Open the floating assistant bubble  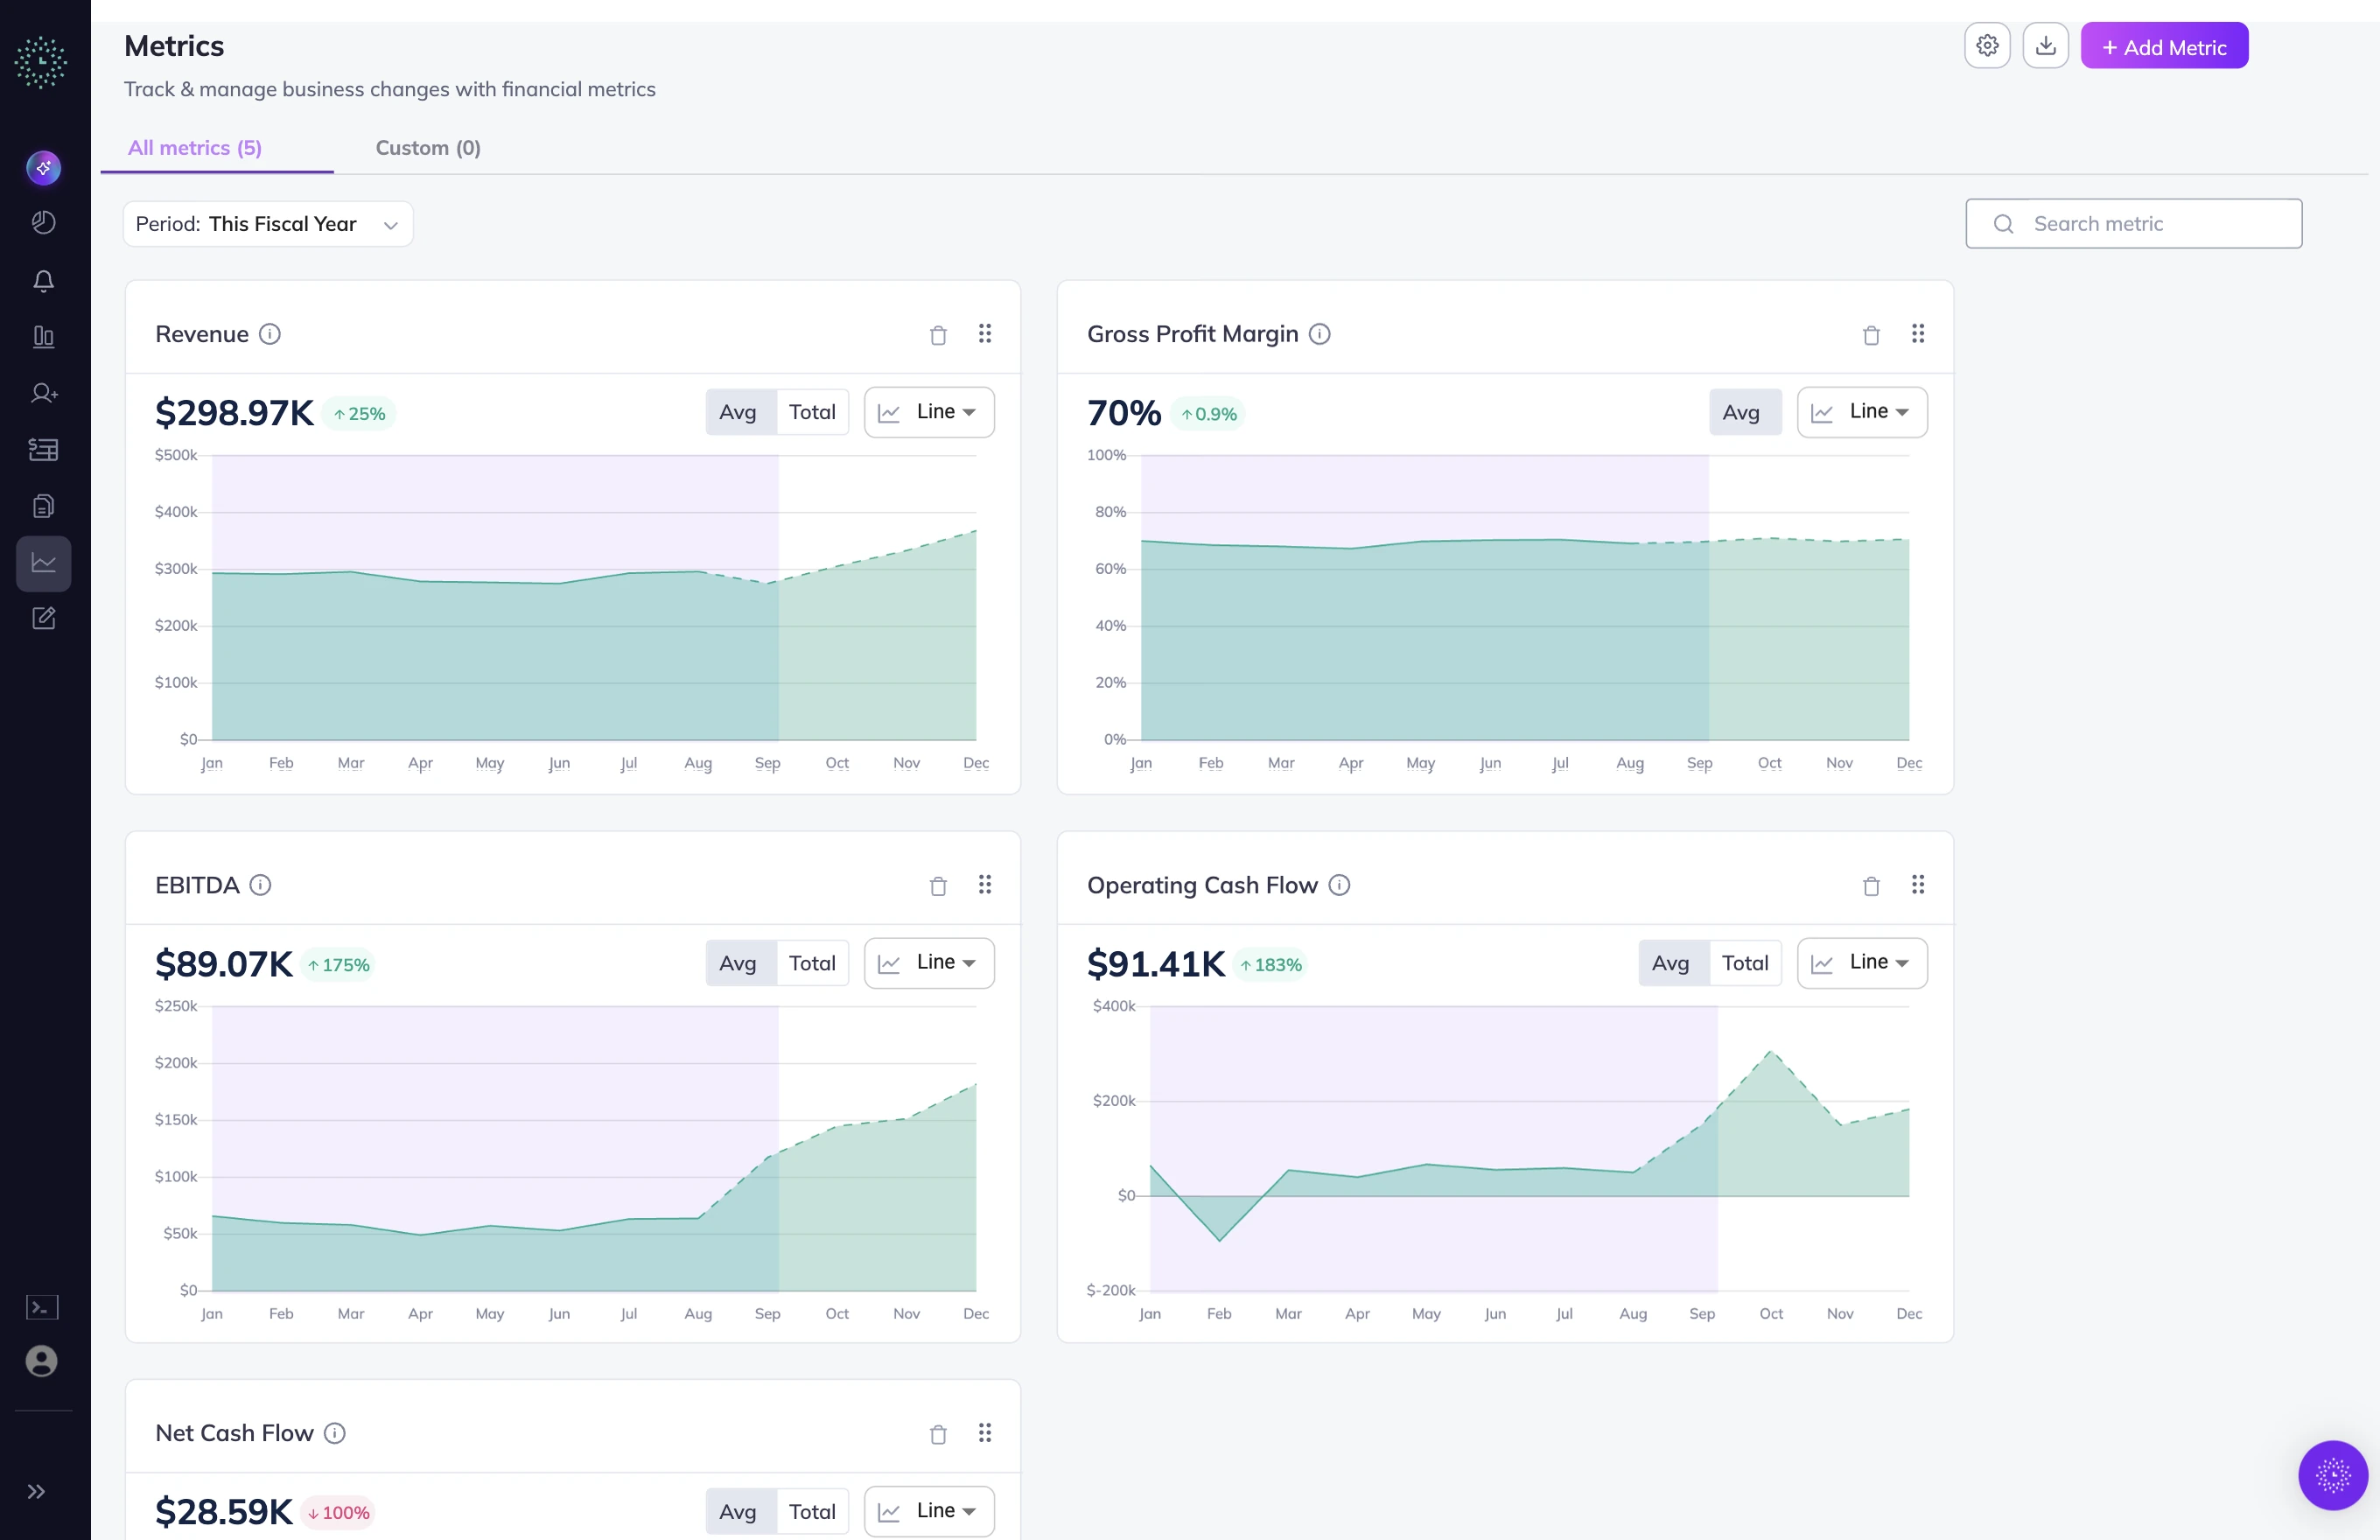click(x=2333, y=1475)
